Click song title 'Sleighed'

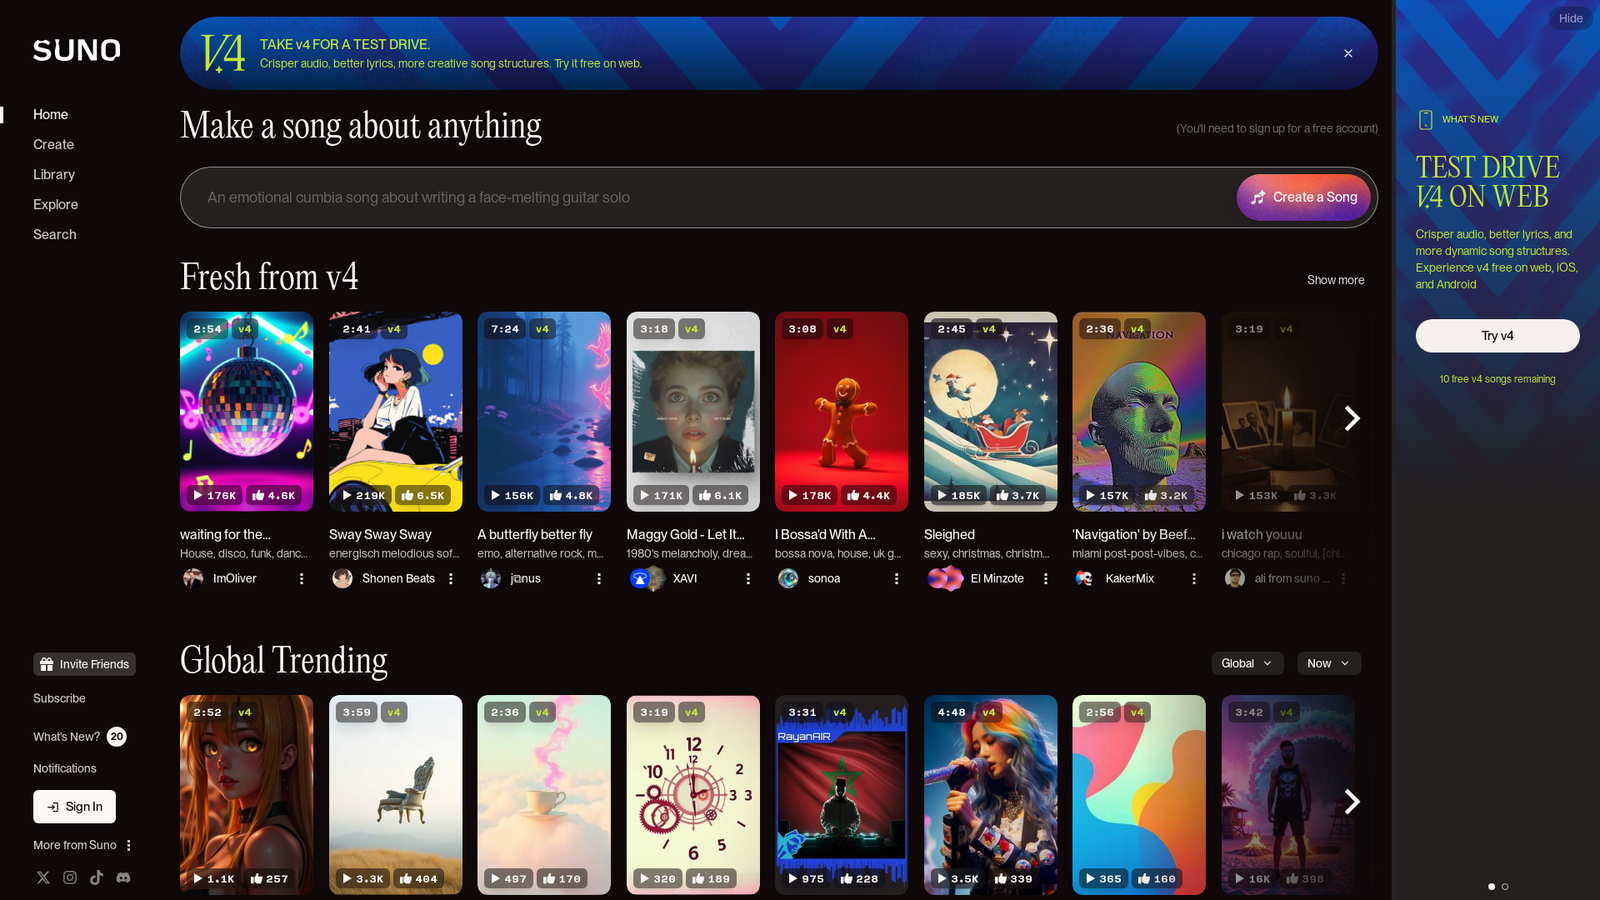click(949, 535)
